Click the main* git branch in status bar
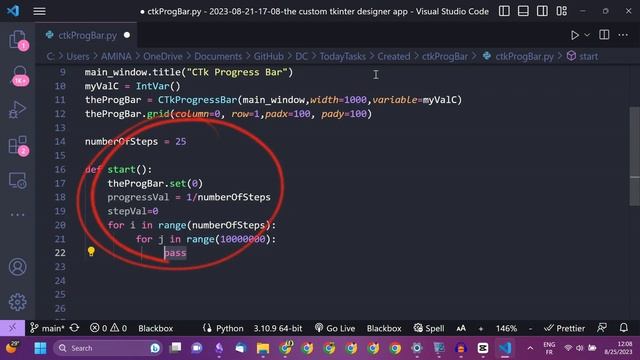Image resolution: width=640 pixels, height=360 pixels. (x=47, y=328)
